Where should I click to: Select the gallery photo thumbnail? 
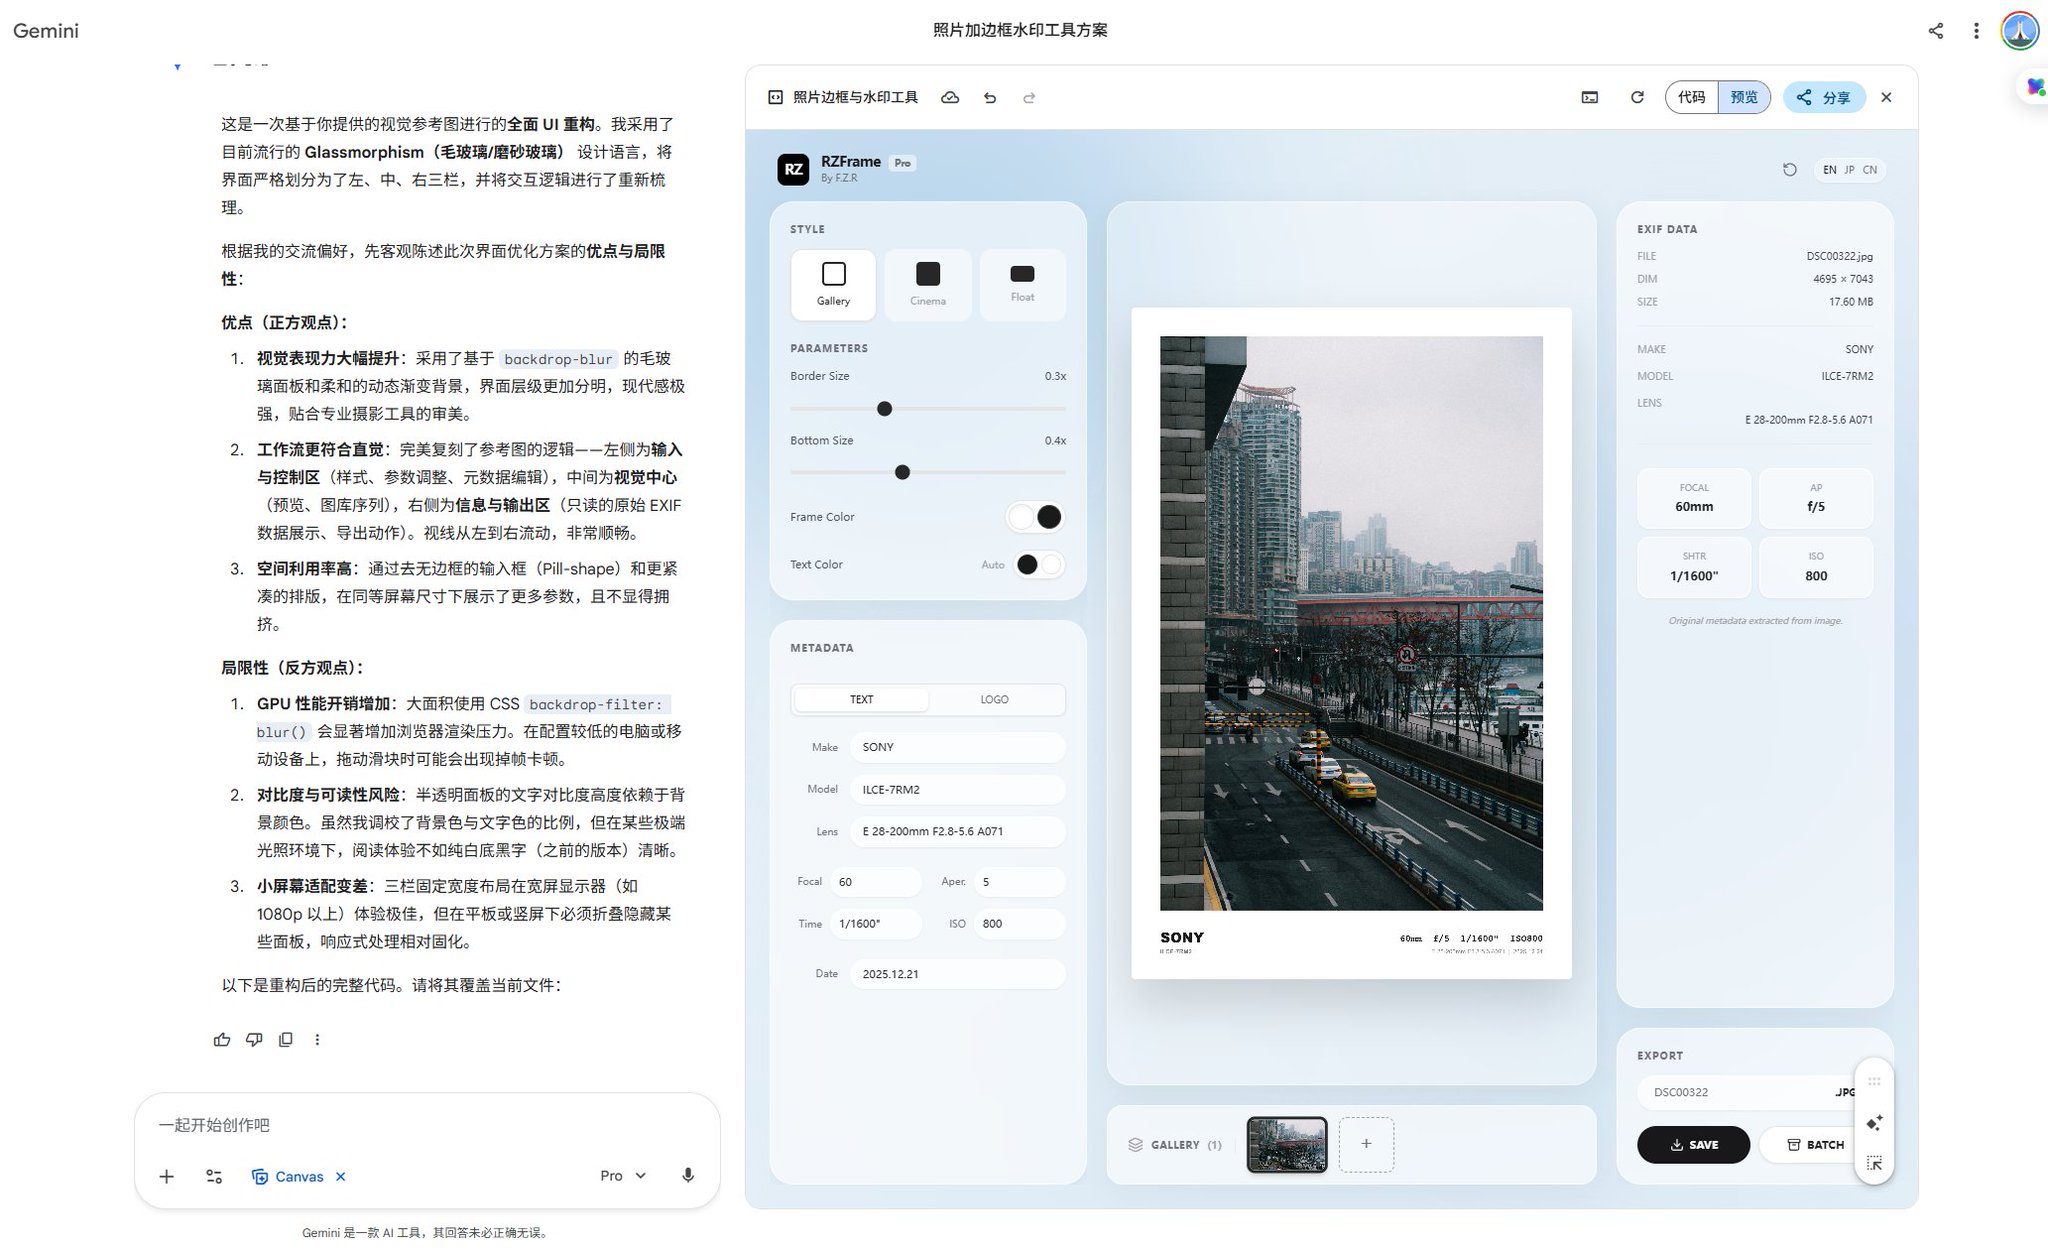tap(1287, 1145)
